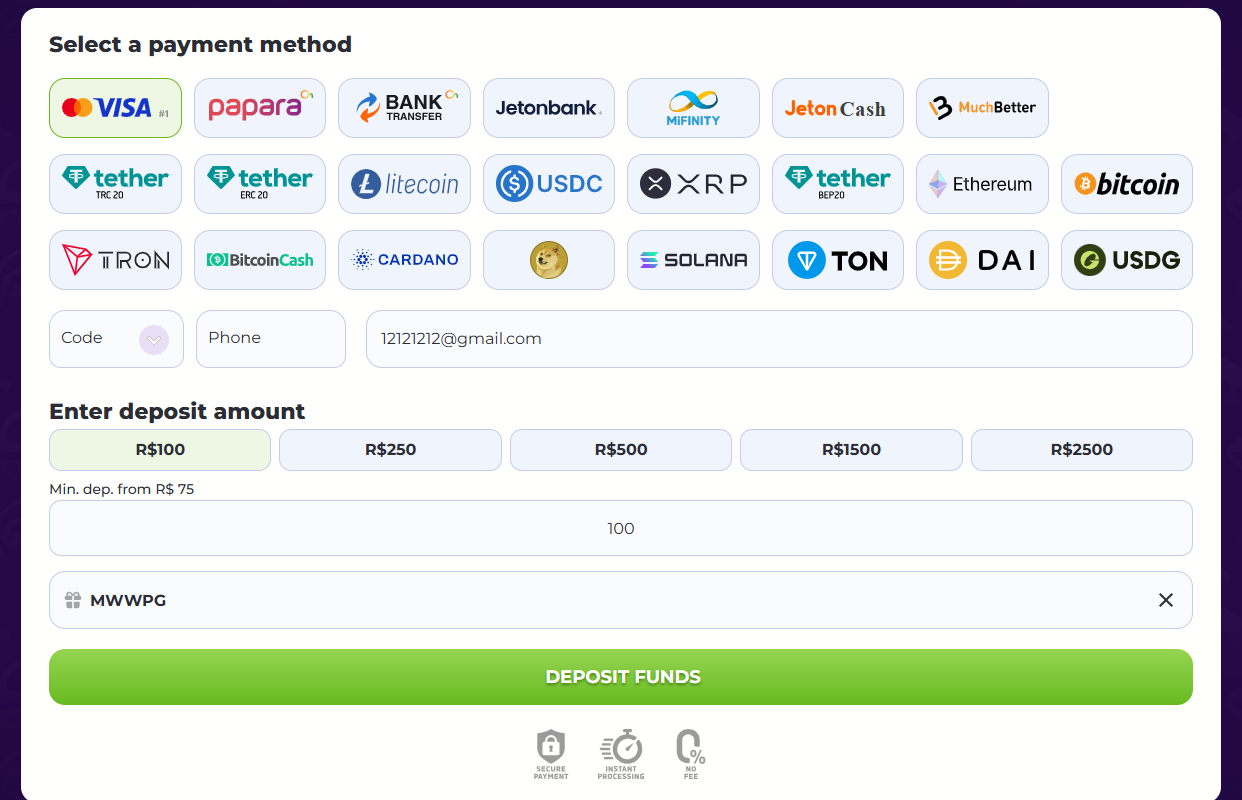
Task: Choose Ethereum as payment method
Action: [x=982, y=184]
